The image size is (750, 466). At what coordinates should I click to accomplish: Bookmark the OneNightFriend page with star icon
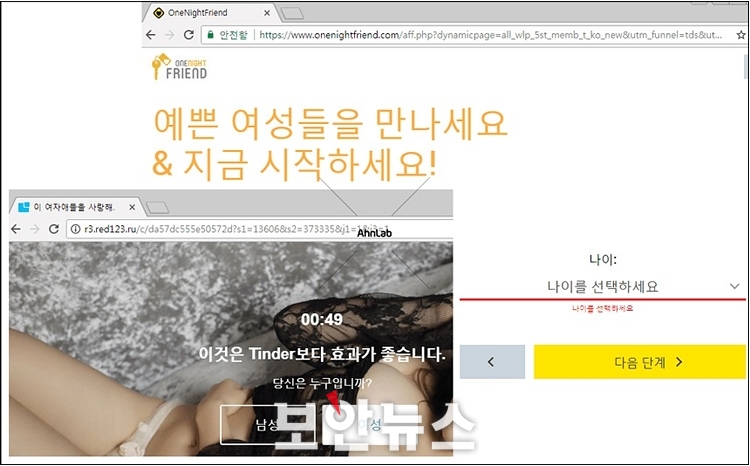click(x=740, y=35)
